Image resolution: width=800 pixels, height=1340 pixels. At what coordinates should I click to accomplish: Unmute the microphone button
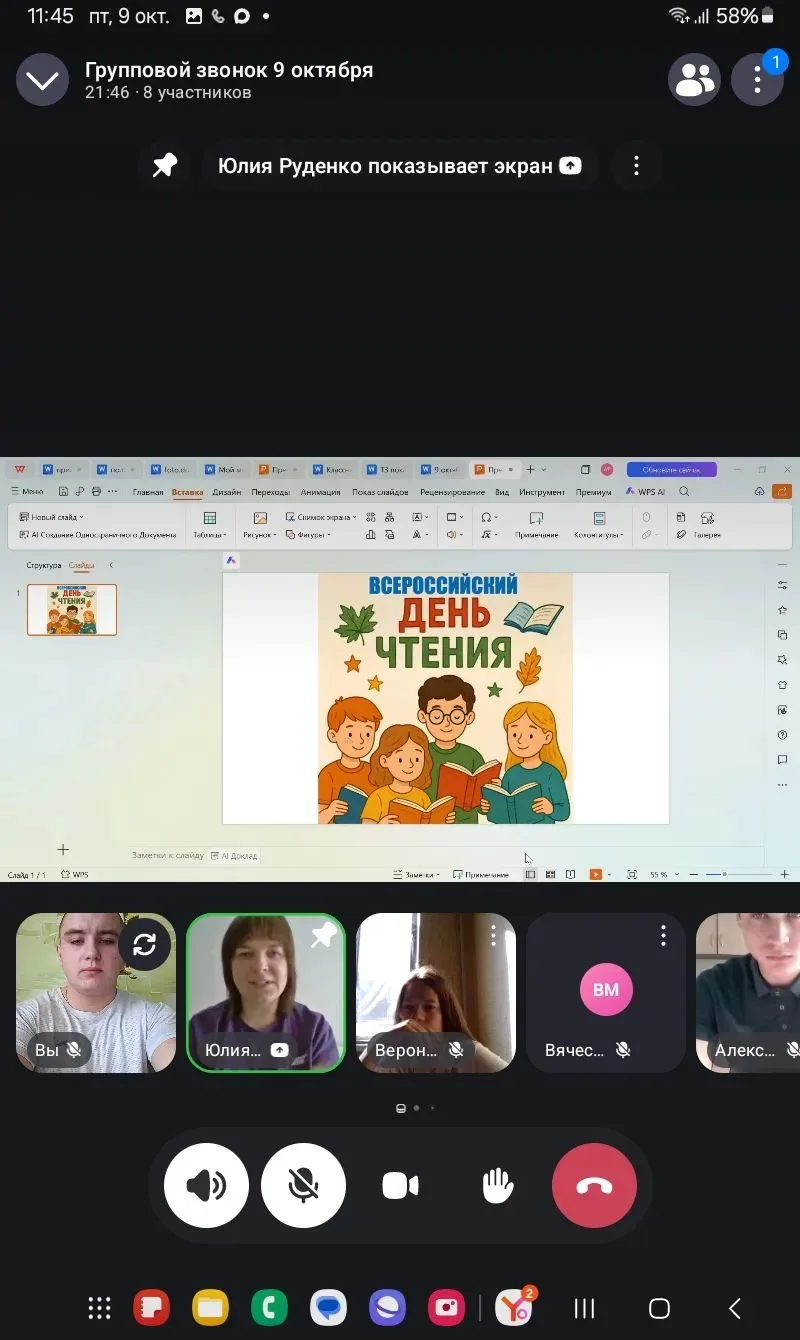point(303,1185)
